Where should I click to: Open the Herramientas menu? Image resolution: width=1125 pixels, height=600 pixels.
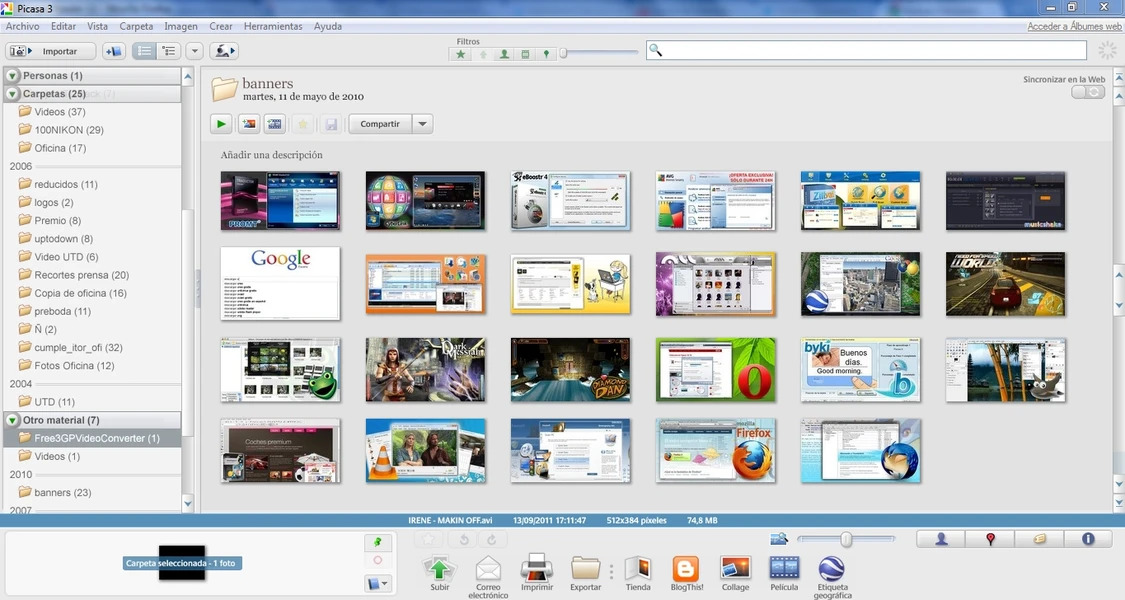(x=272, y=26)
